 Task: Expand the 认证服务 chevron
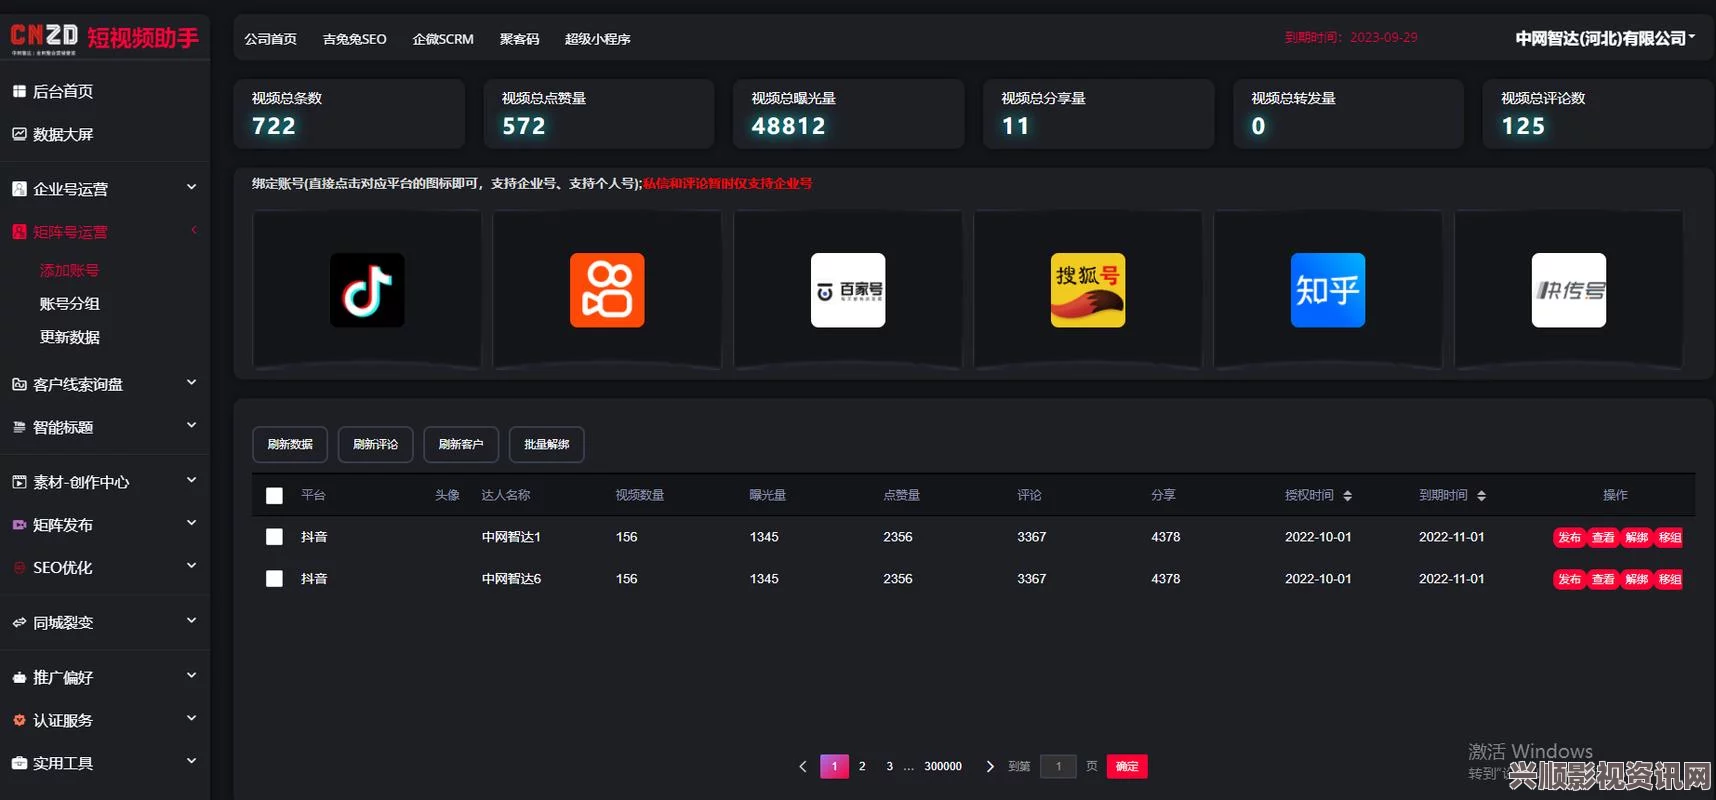[191, 718]
